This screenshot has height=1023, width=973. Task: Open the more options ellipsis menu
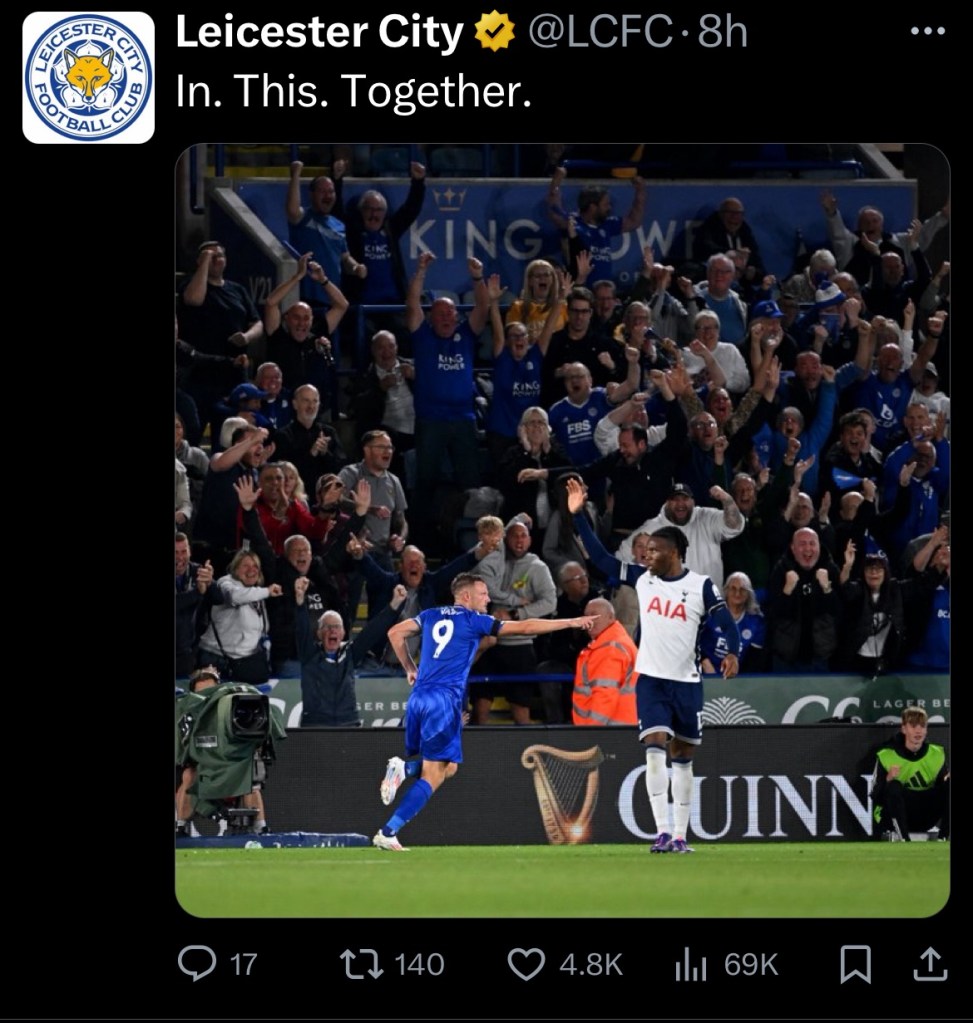927,31
